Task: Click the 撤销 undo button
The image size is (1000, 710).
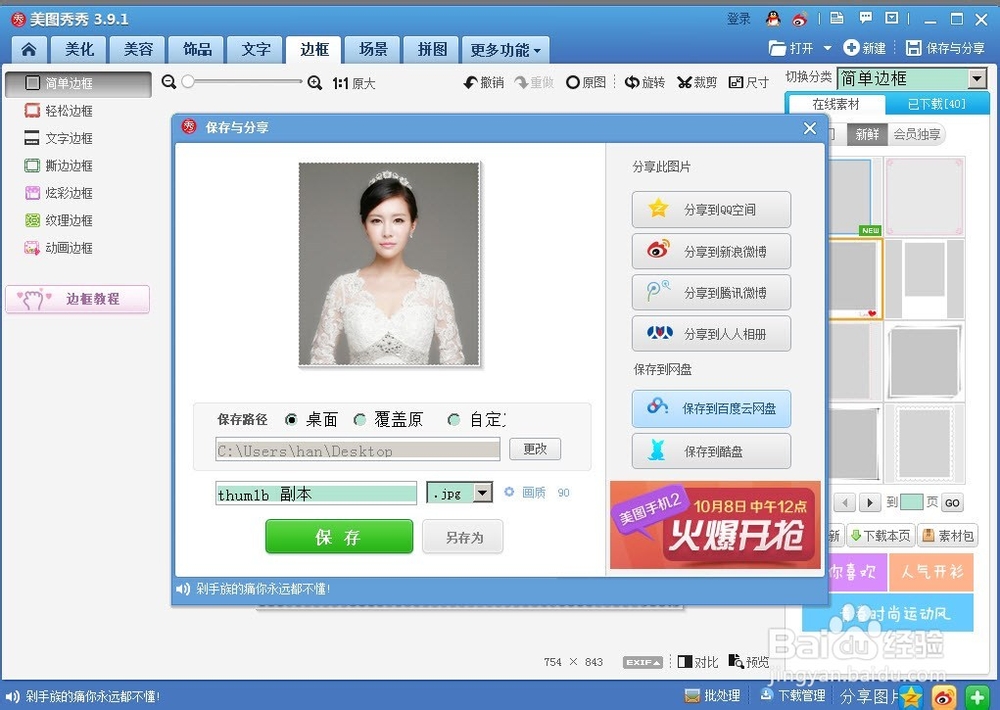Action: 483,82
